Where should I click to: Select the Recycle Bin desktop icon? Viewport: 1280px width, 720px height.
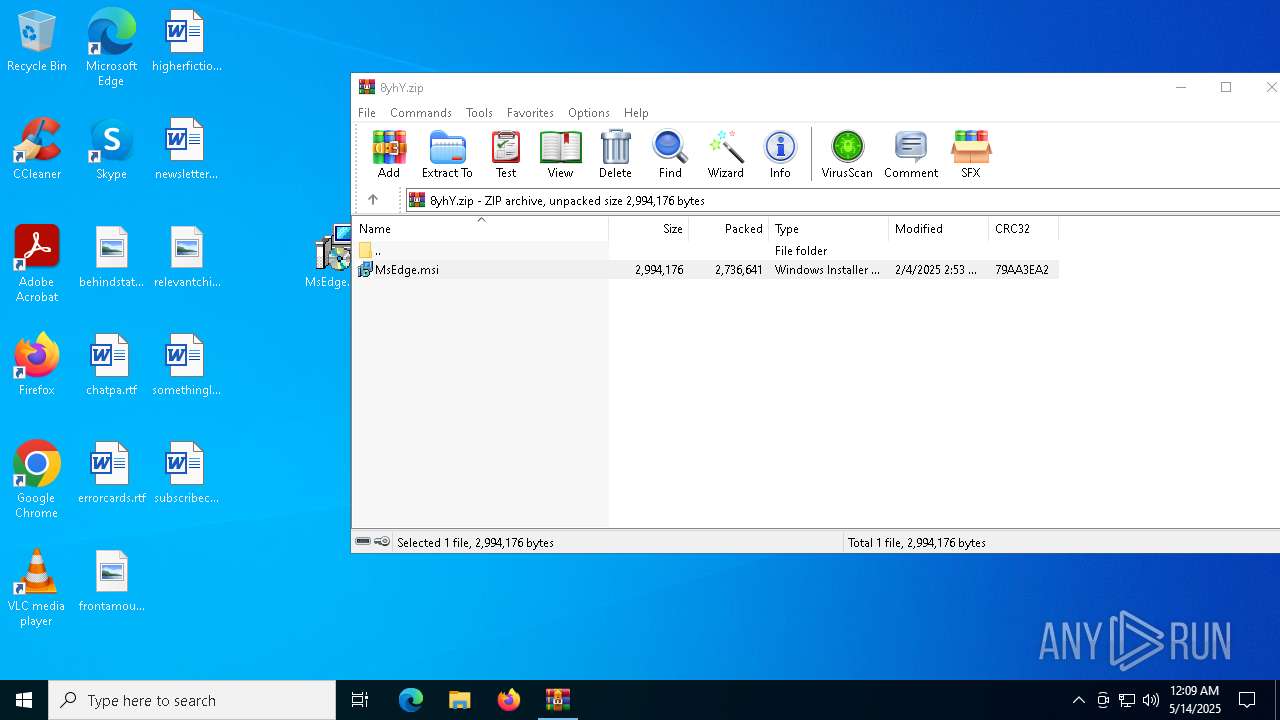[x=37, y=41]
